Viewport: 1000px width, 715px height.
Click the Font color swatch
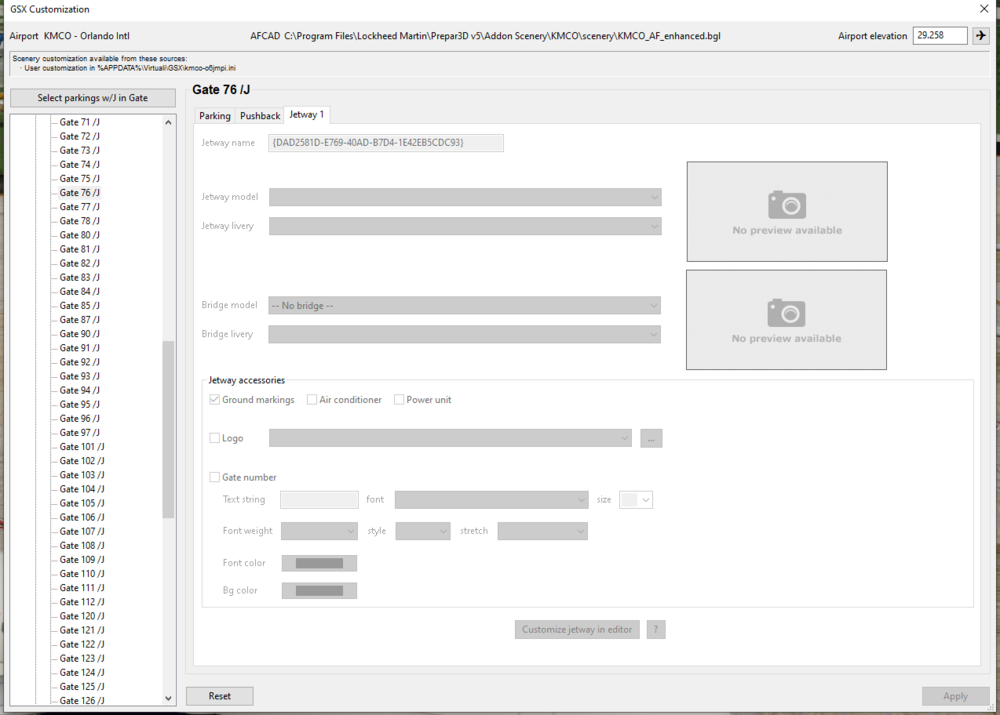point(319,563)
